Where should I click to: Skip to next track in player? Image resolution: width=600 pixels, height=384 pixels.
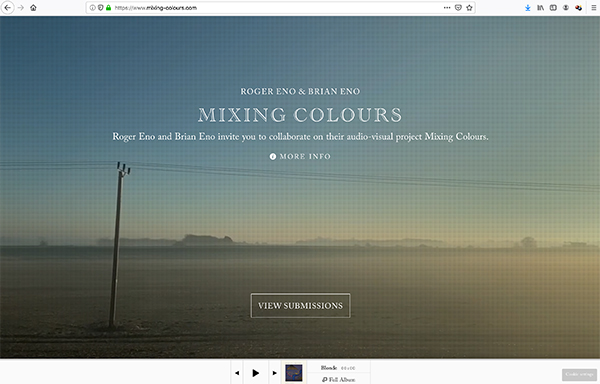[x=274, y=373]
